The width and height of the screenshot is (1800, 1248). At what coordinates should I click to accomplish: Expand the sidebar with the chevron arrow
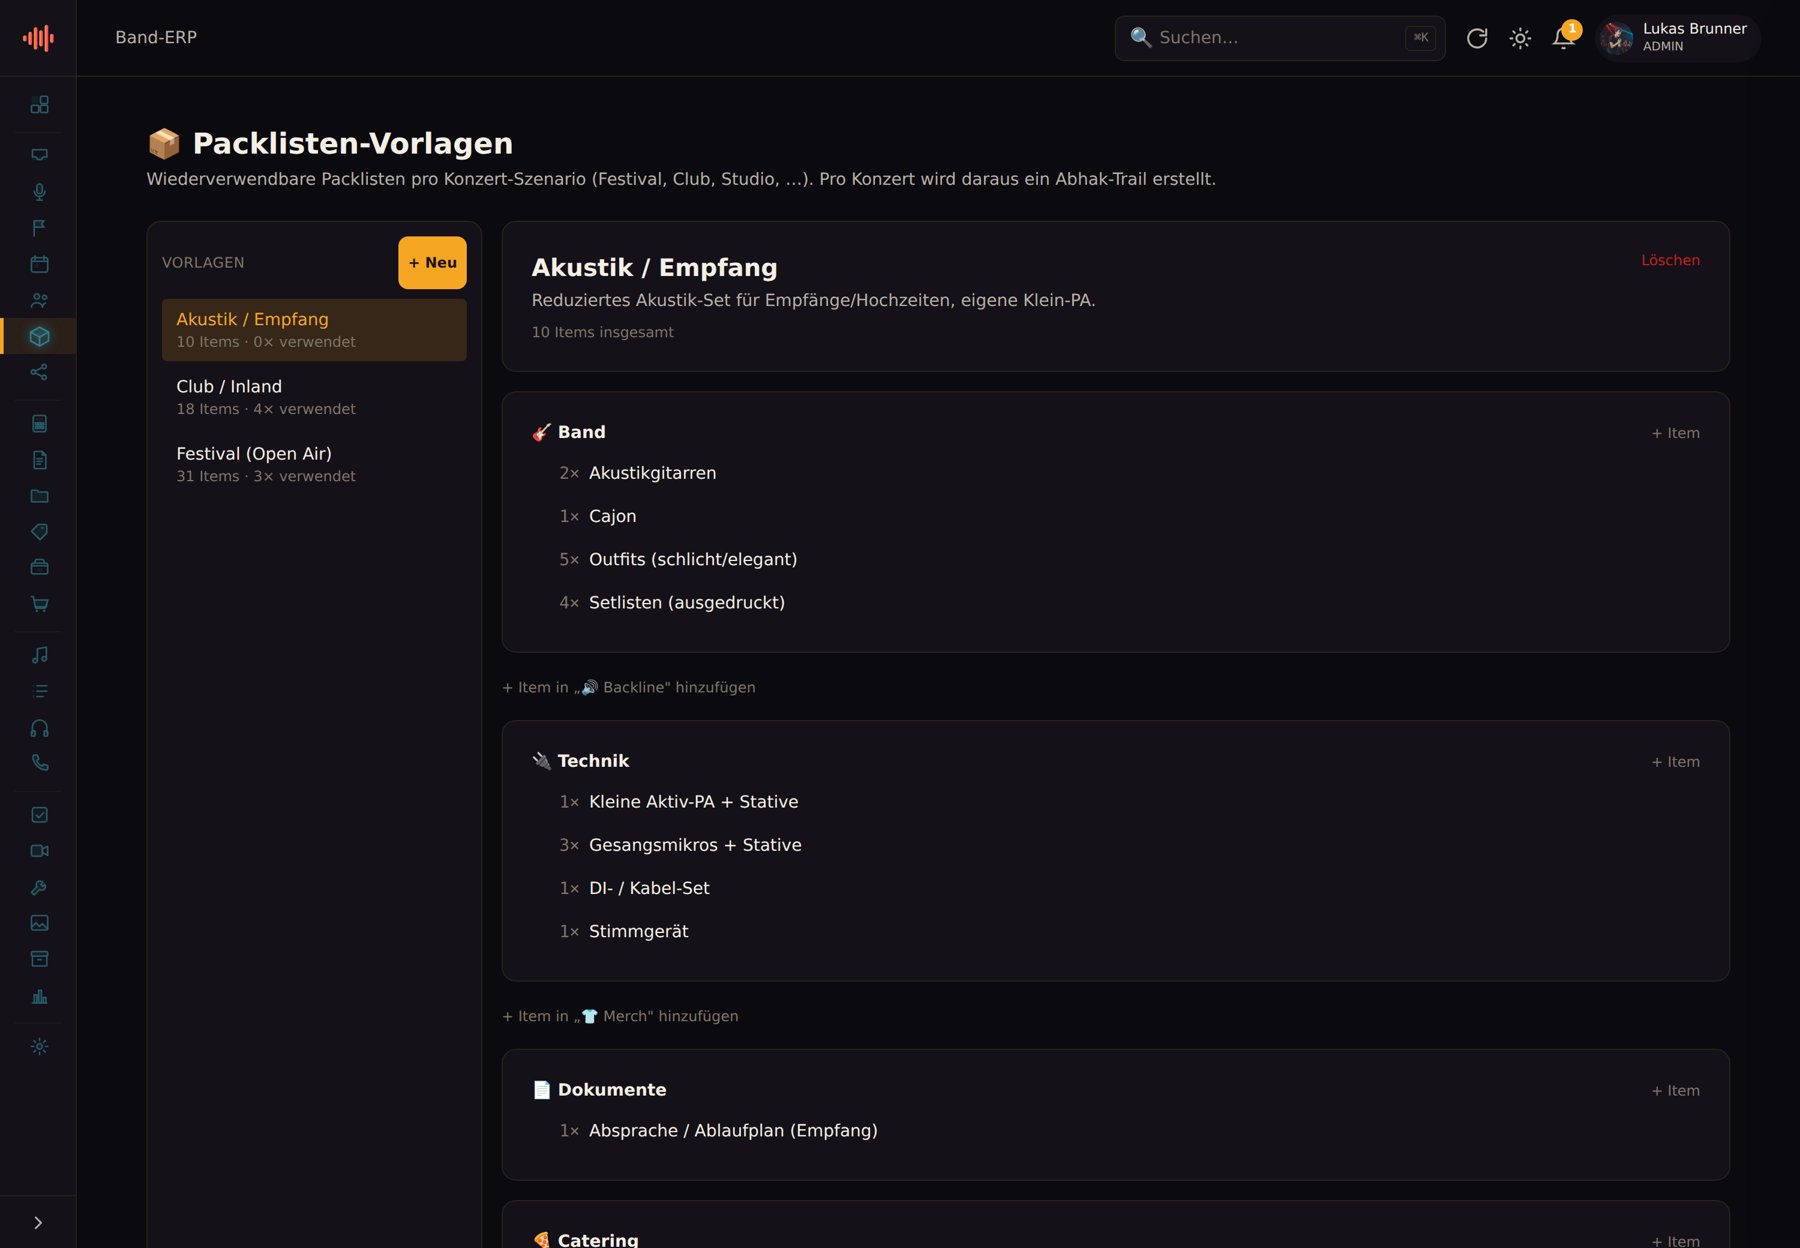click(38, 1223)
